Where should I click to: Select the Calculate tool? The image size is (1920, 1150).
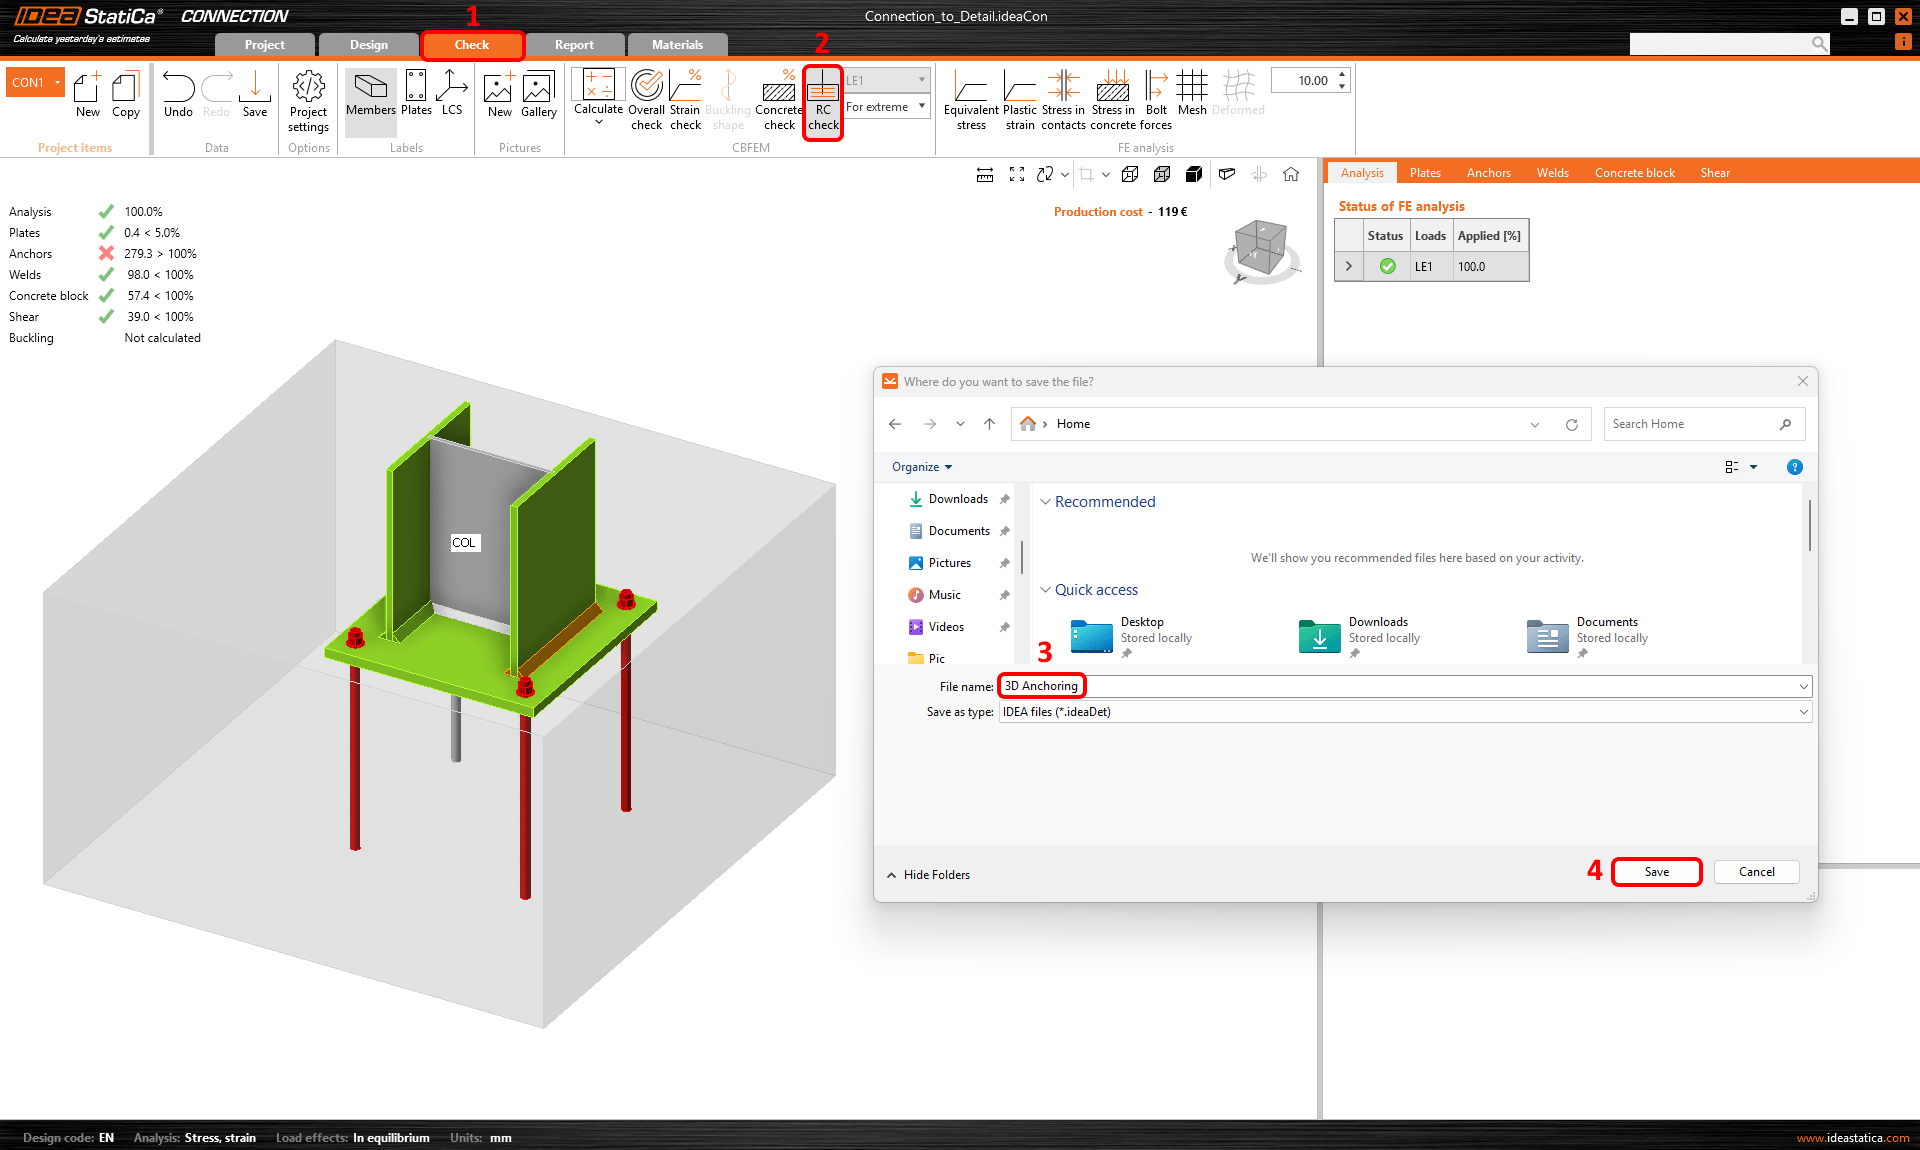pos(595,99)
